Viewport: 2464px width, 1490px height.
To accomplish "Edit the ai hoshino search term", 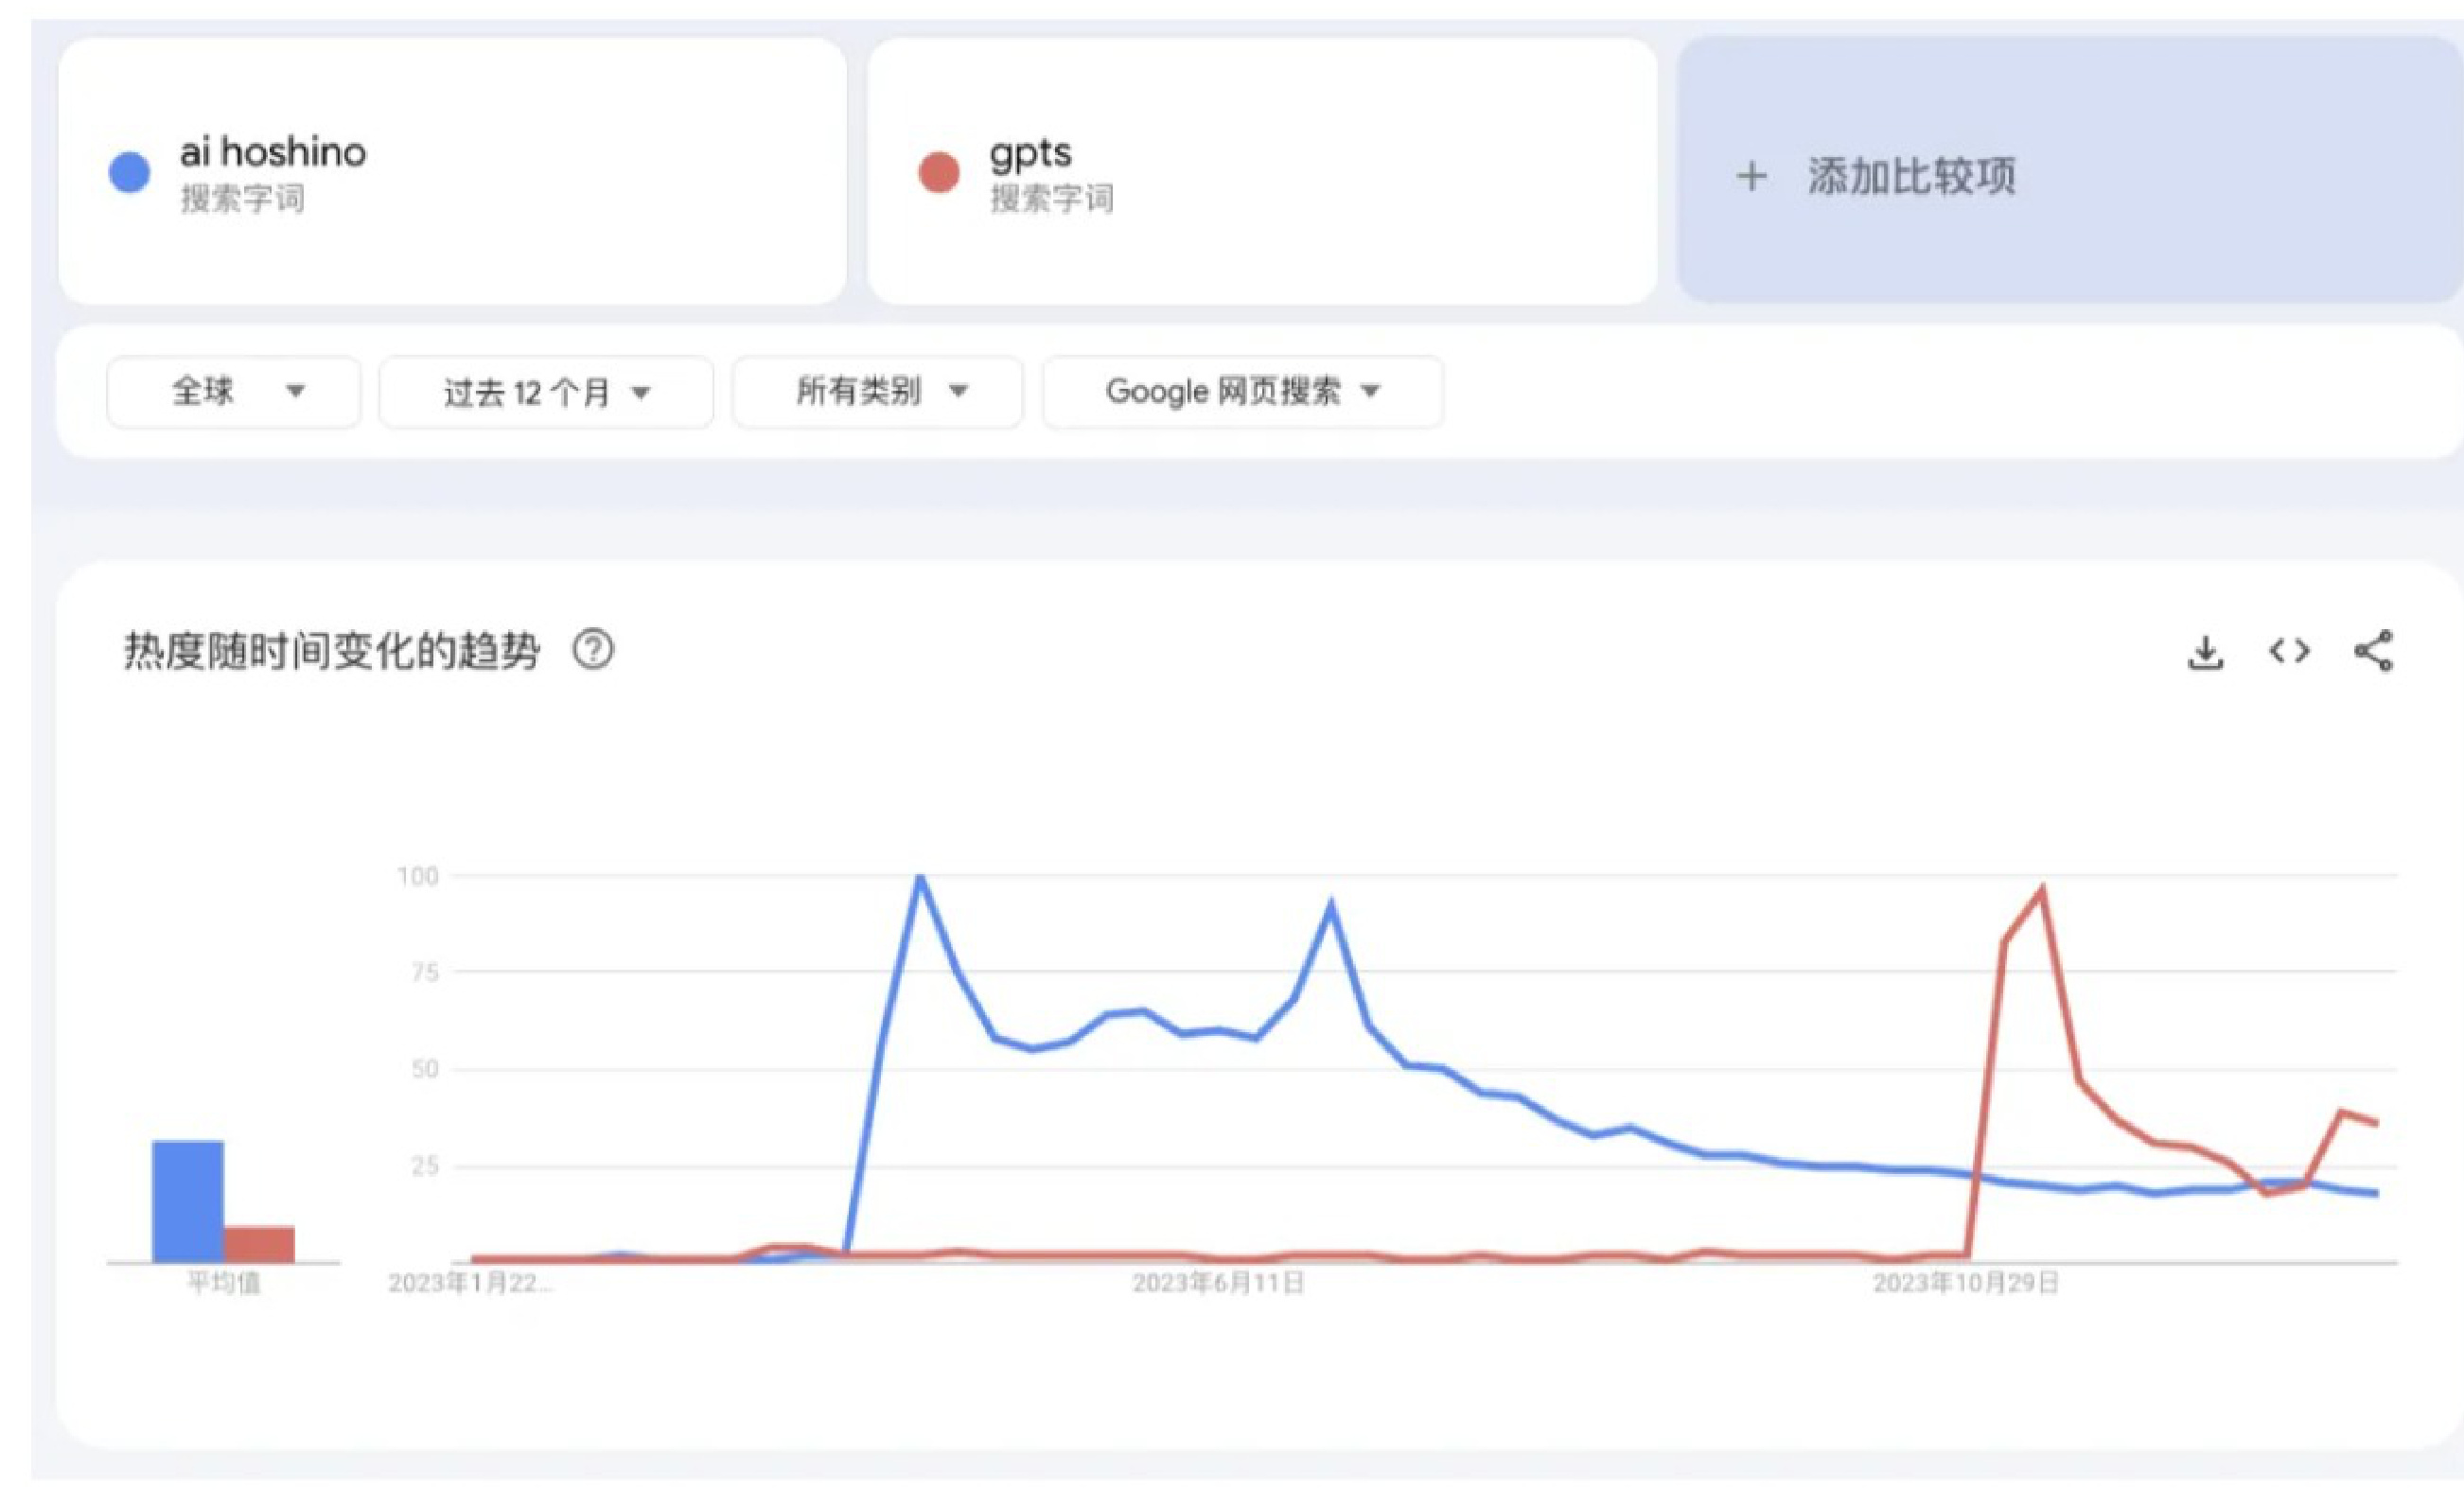I will [273, 153].
